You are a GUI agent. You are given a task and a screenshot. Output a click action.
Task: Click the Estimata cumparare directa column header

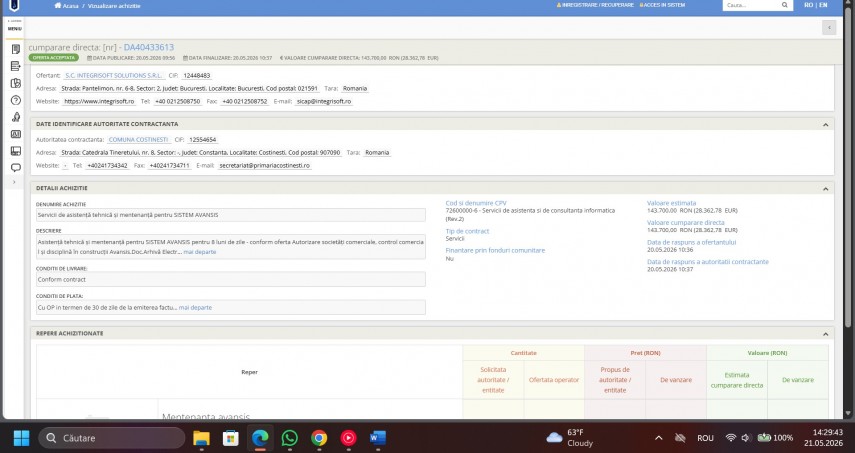click(737, 380)
